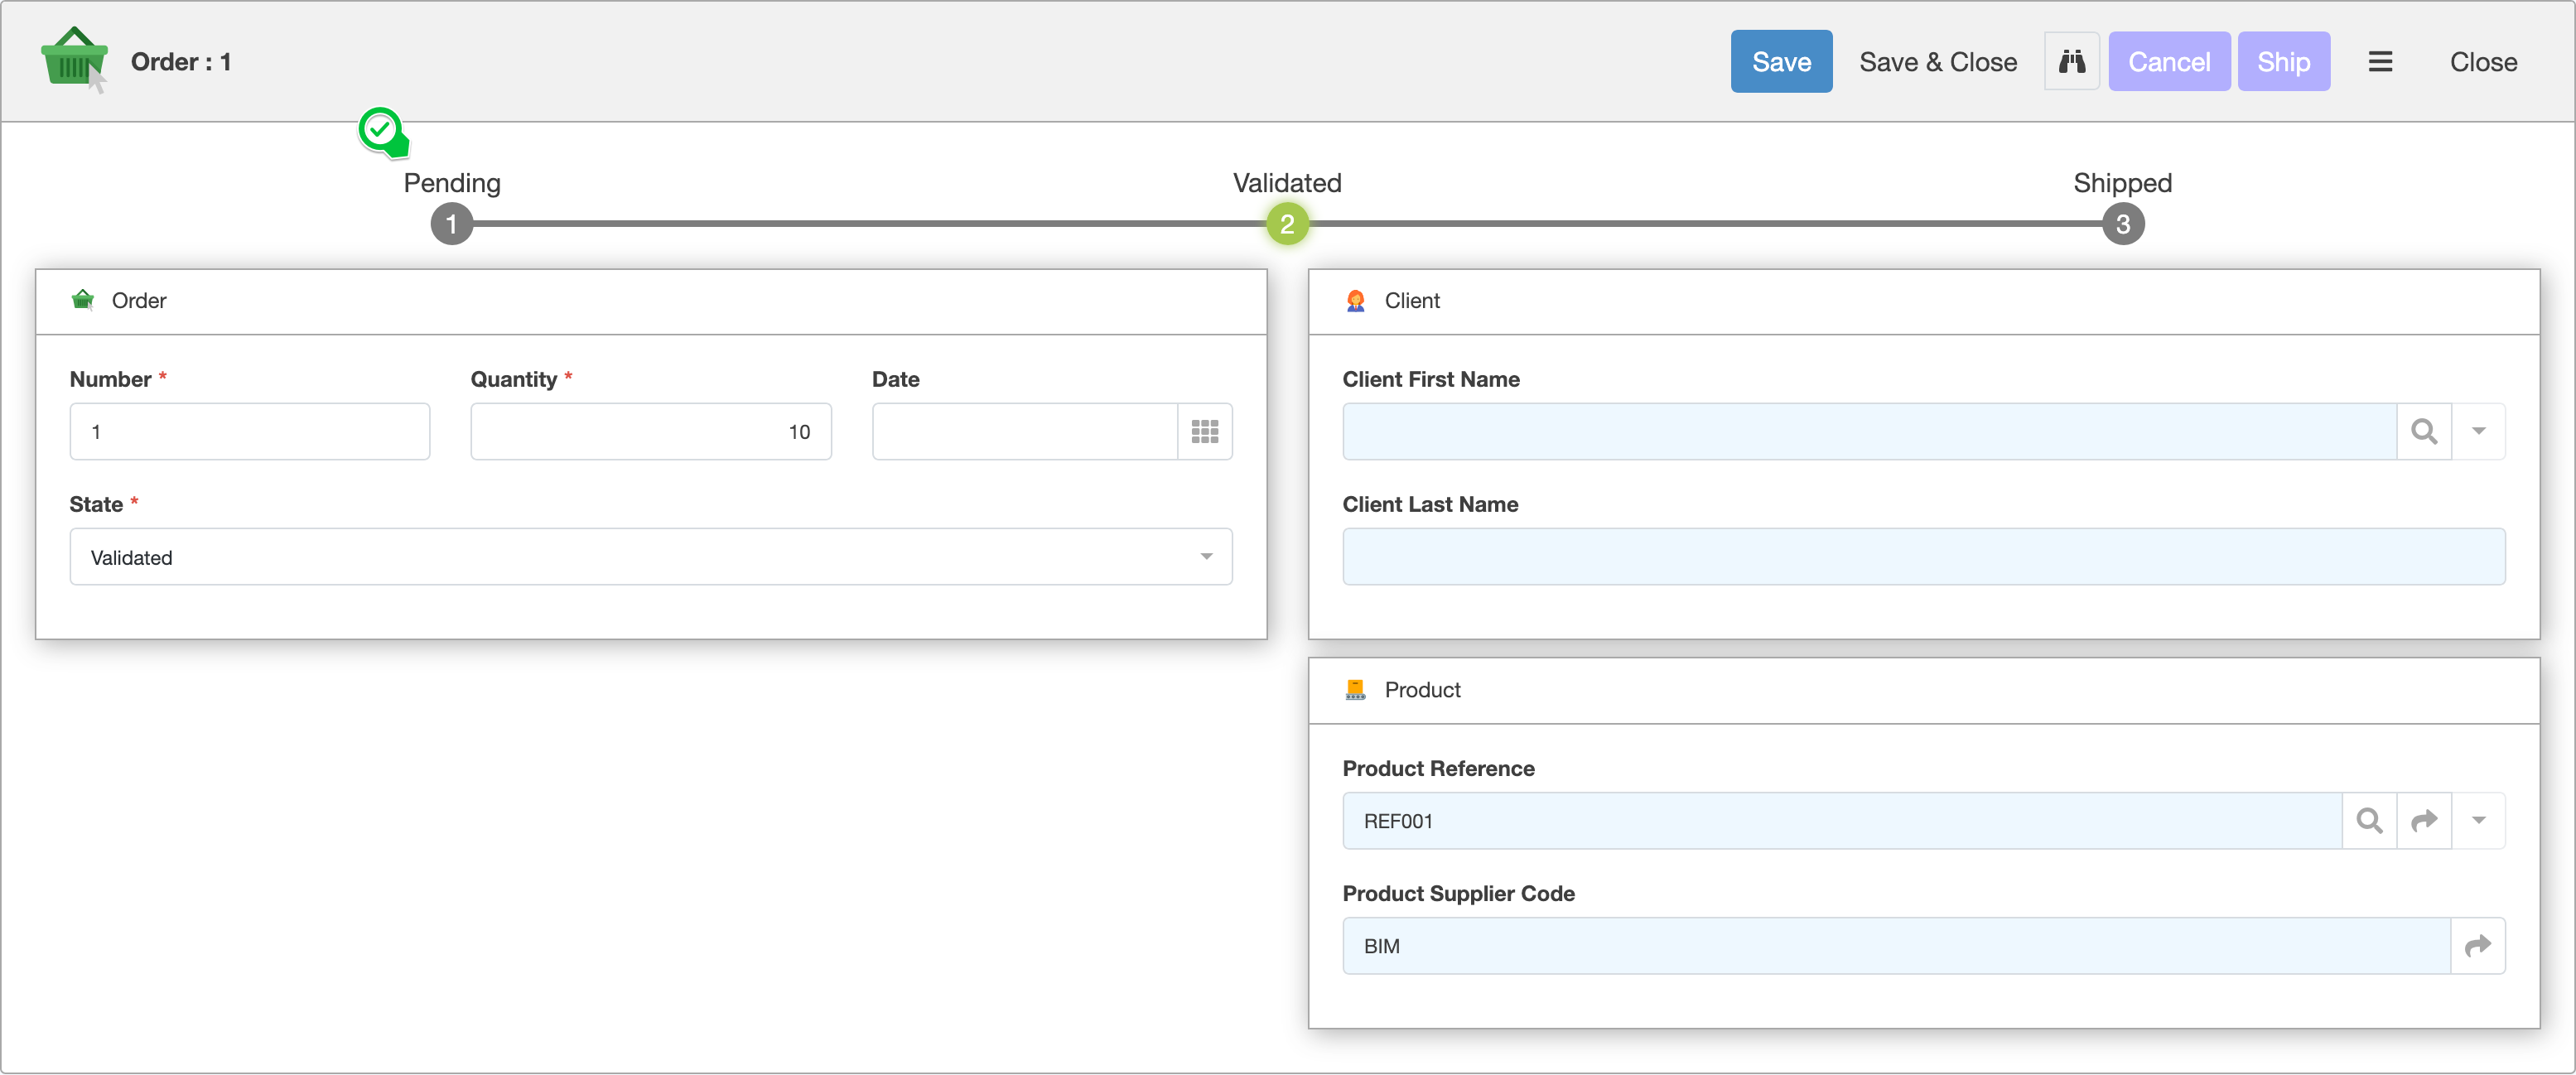Click the Save & Close button
Screen dimensions: 2576x1075
[x=1937, y=62]
